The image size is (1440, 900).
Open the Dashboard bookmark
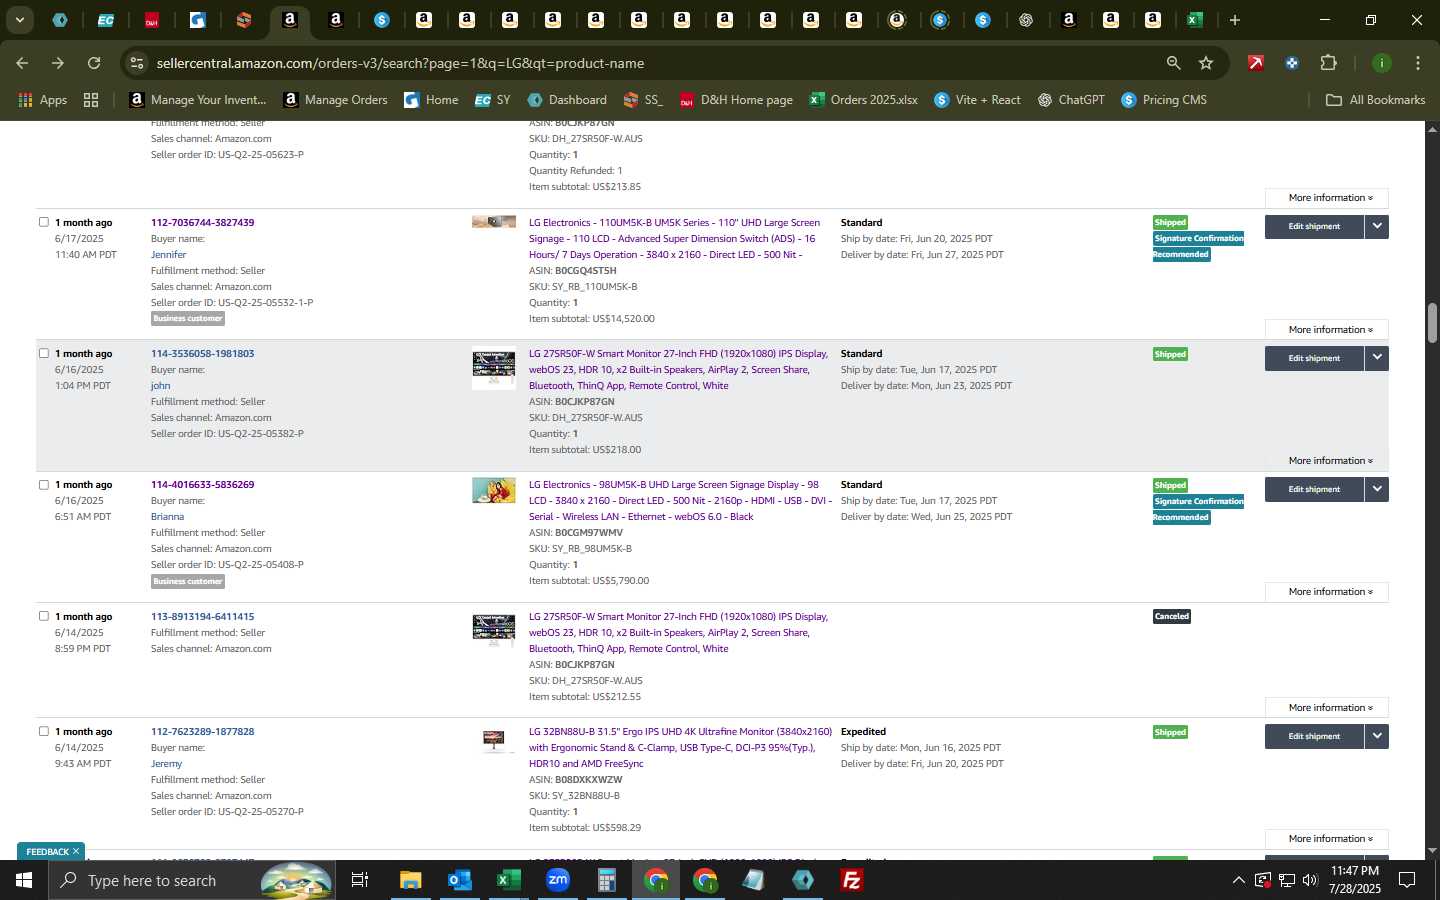[x=567, y=100]
